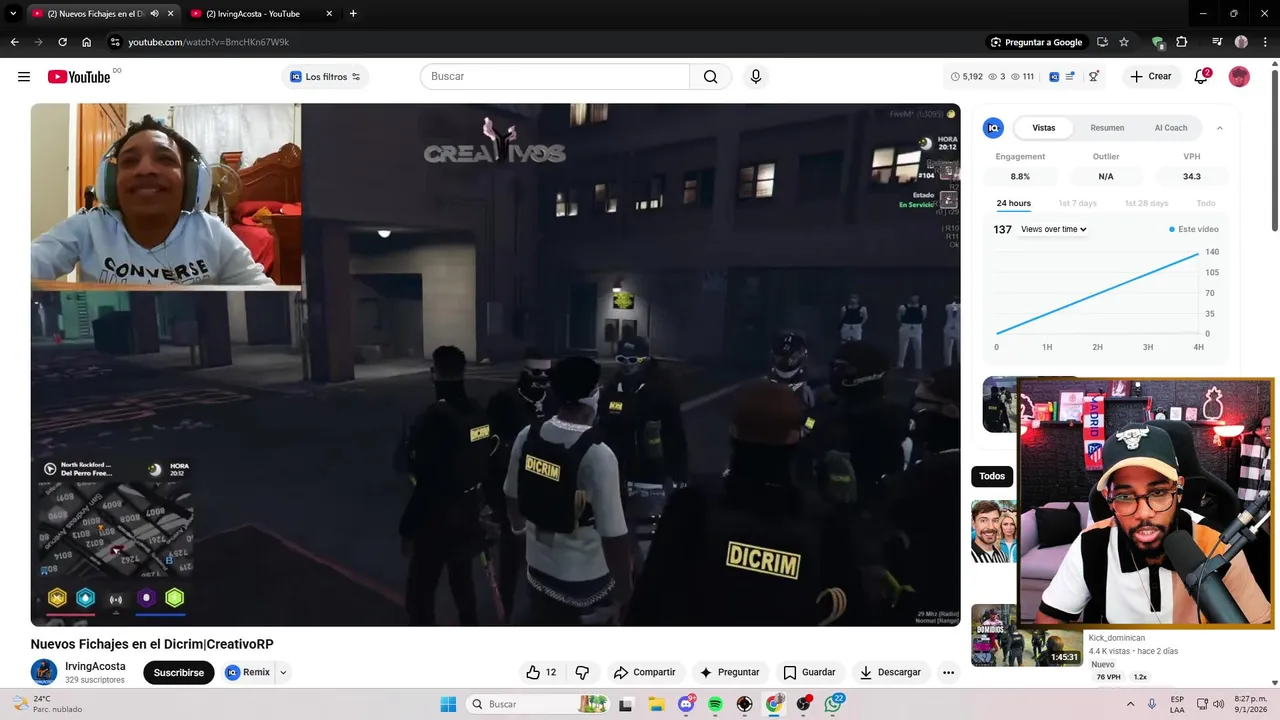Switch to 1st 7 days range
Viewport: 1280px width, 720px height.
pyautogui.click(x=1077, y=203)
